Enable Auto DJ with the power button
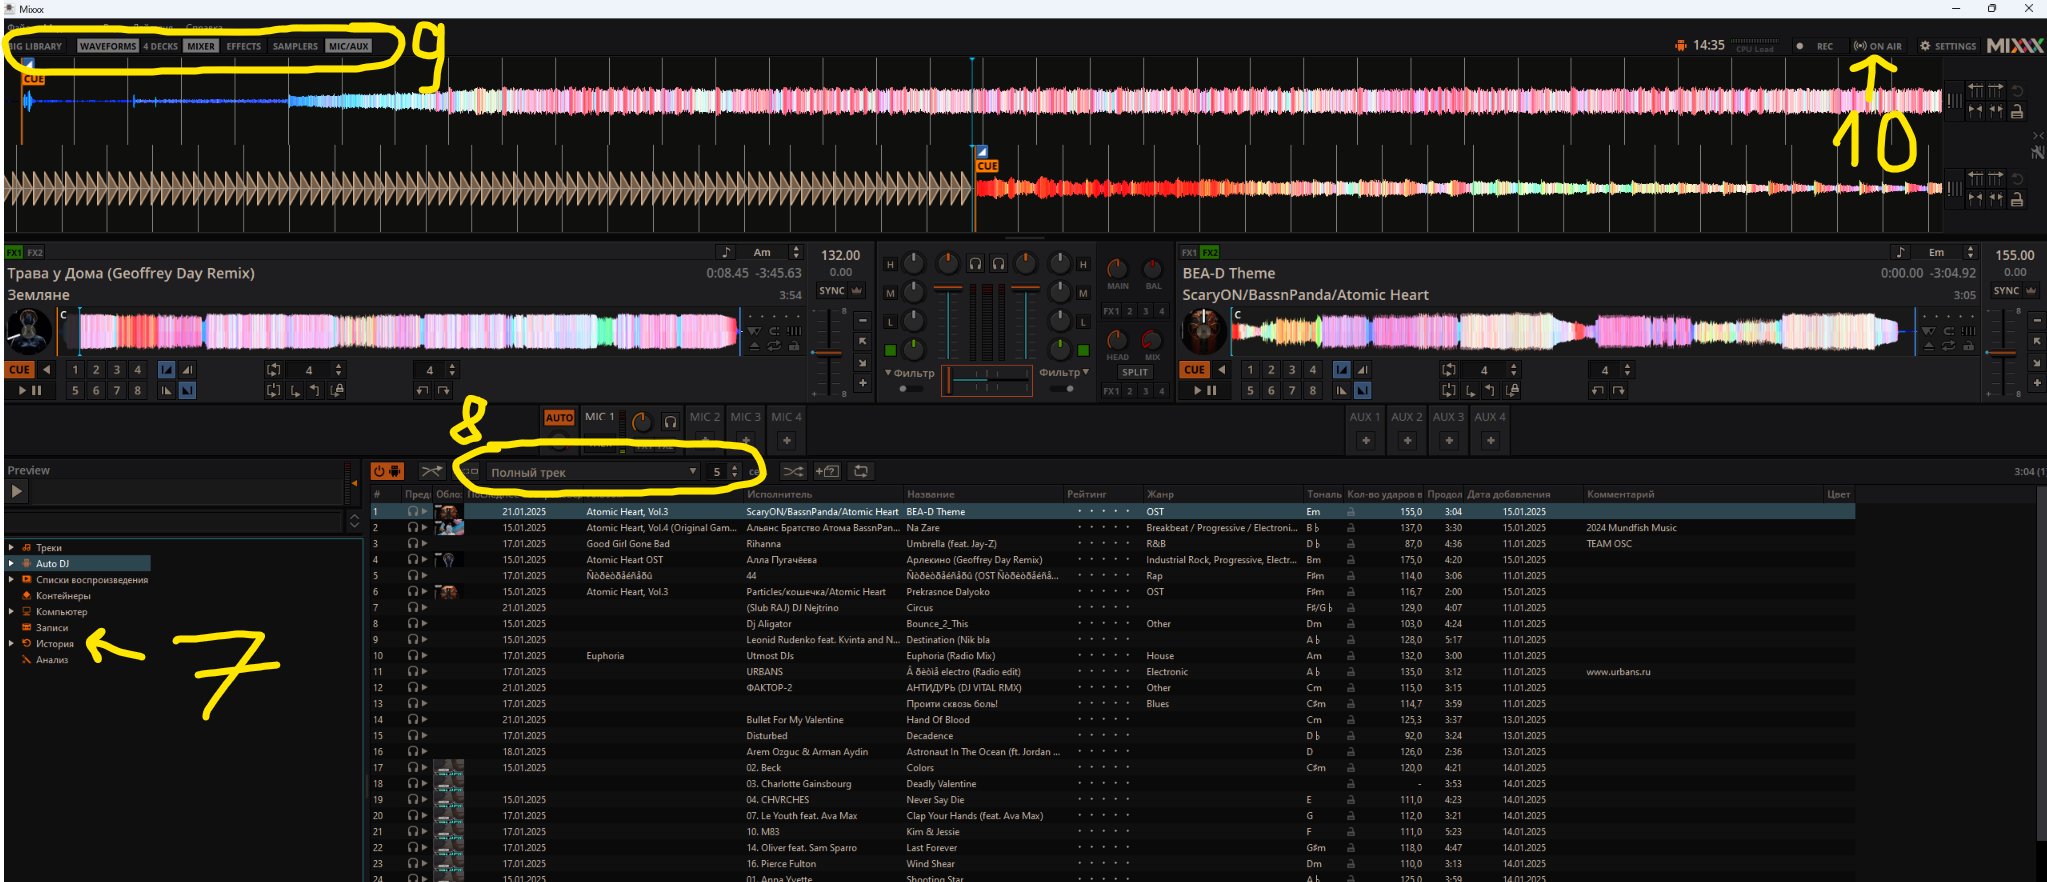 (x=387, y=471)
